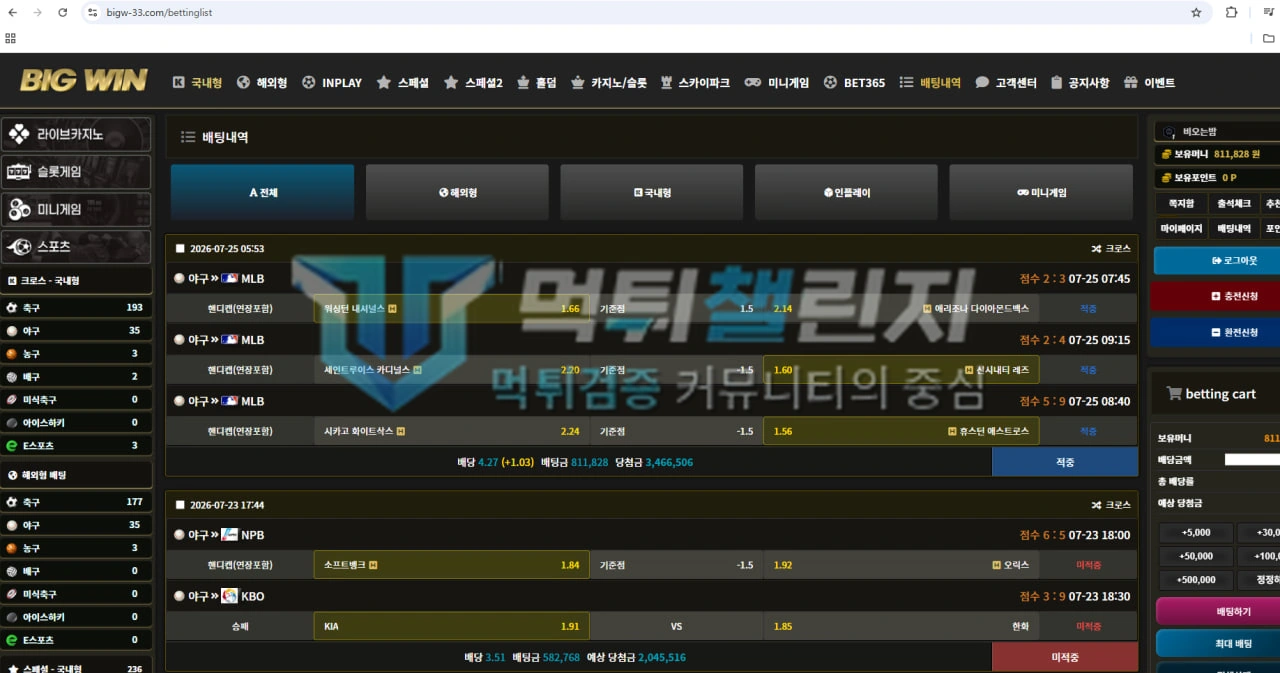Click the 애리조나 다이아몬드백스 2.14 cell

click(901, 309)
